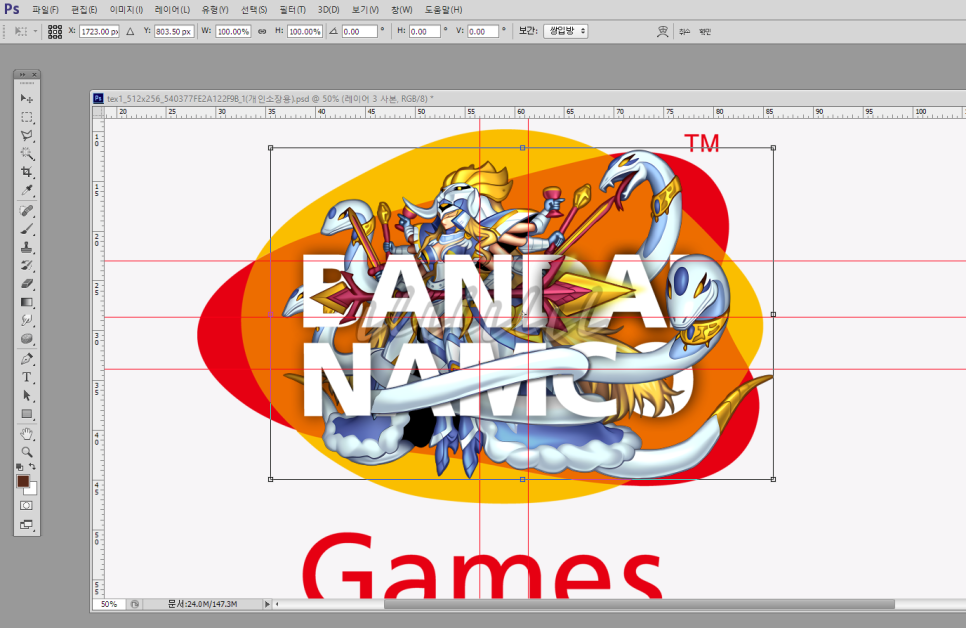Select the Rectangular Marquee tool
Screen dimensions: 966x628
click(26, 117)
